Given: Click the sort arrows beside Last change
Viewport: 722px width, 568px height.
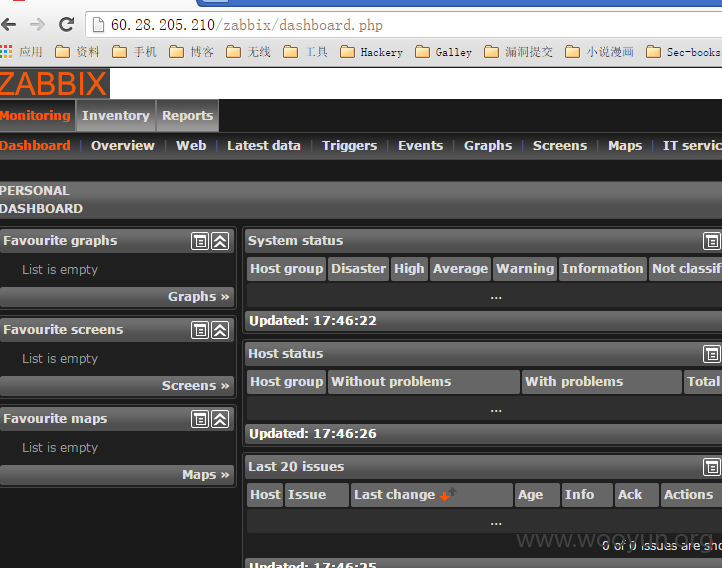Looking at the screenshot, I should coord(448,494).
